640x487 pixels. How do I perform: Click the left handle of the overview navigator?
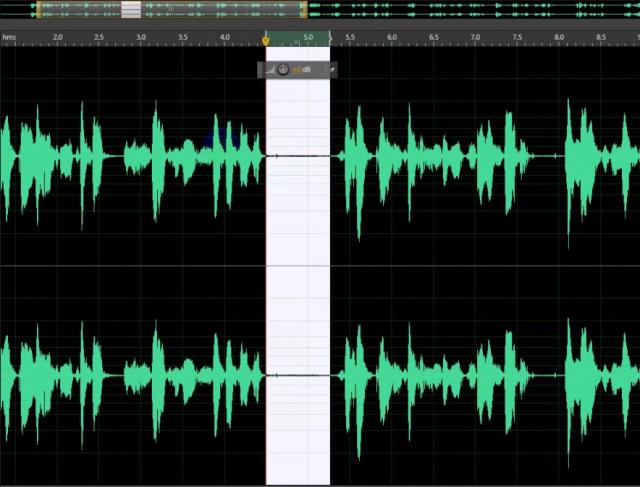pyautogui.click(x=35, y=10)
